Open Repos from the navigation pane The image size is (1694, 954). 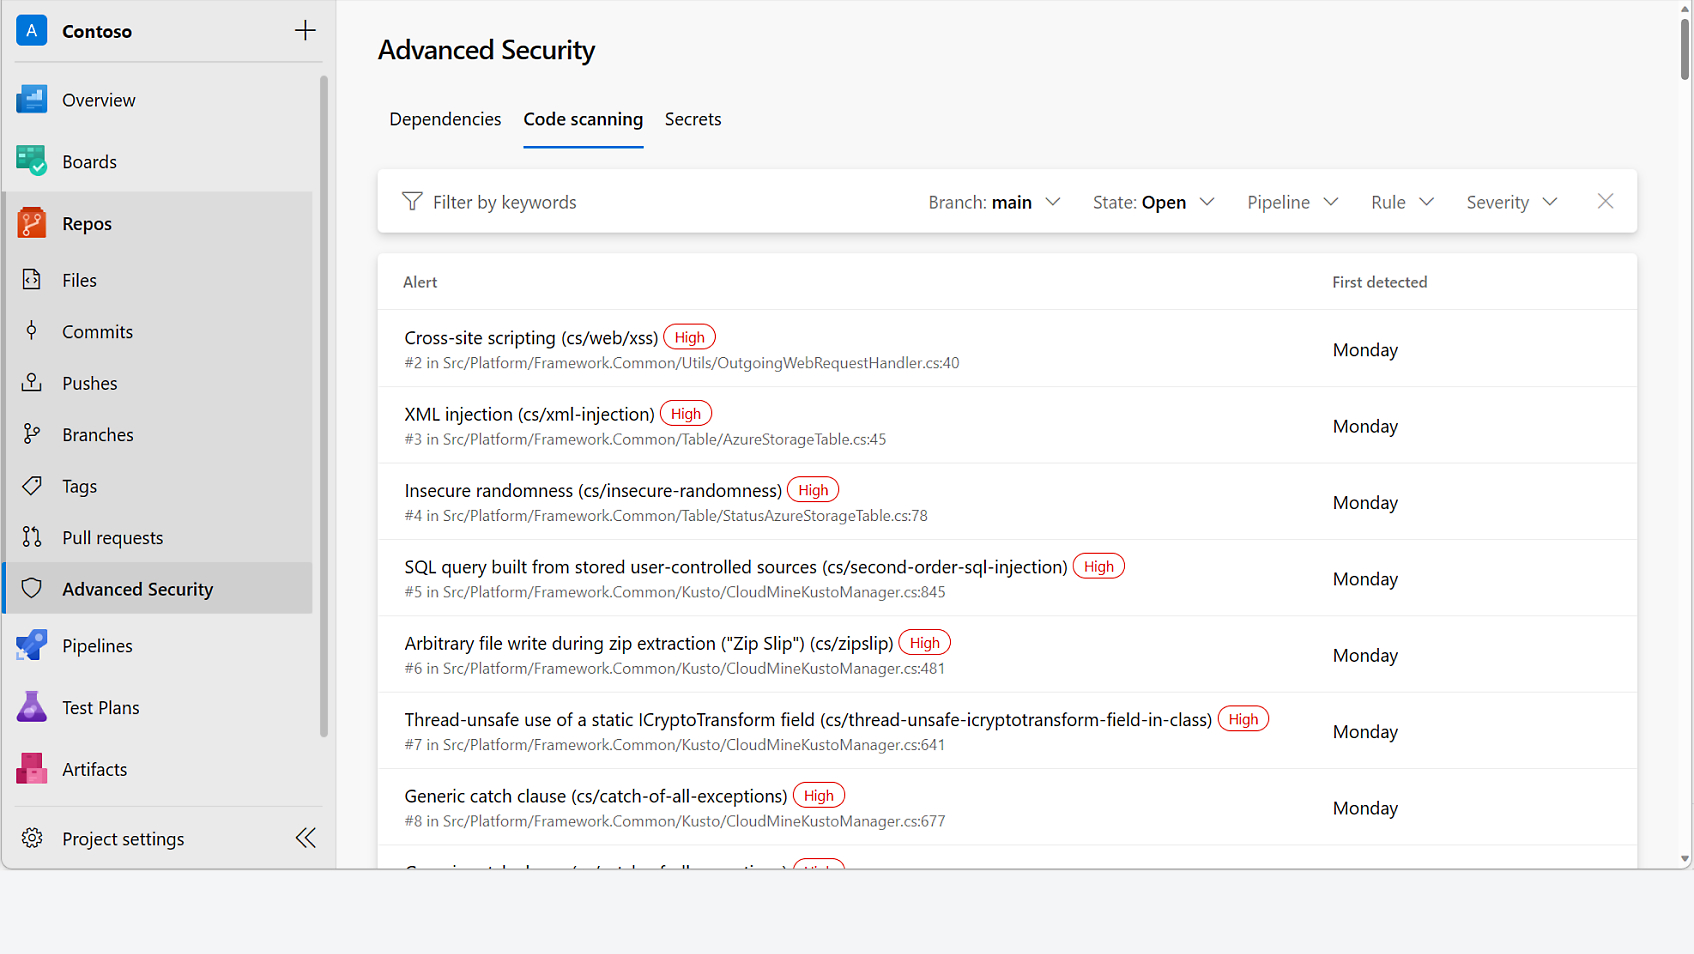point(86,223)
